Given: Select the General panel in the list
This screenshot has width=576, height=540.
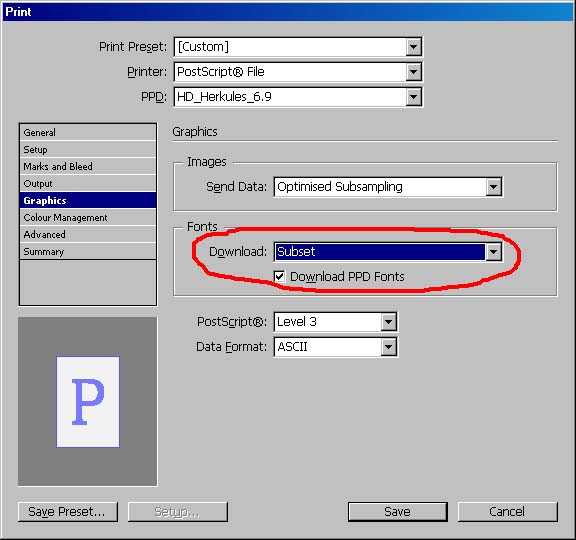Looking at the screenshot, I should tap(88, 132).
